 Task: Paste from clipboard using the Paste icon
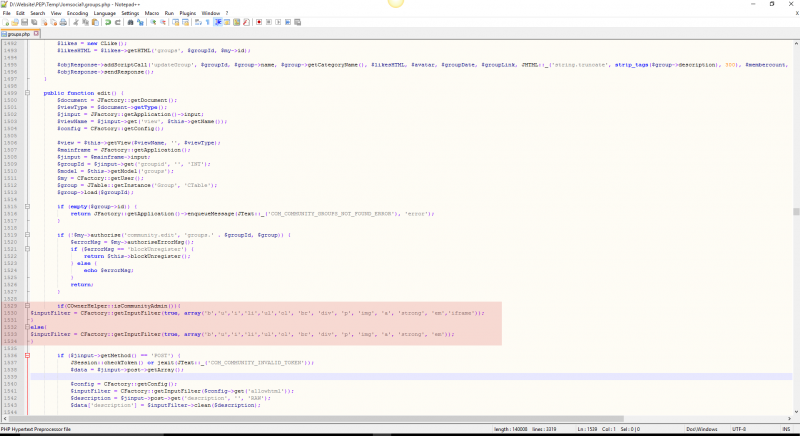tap(95, 22)
